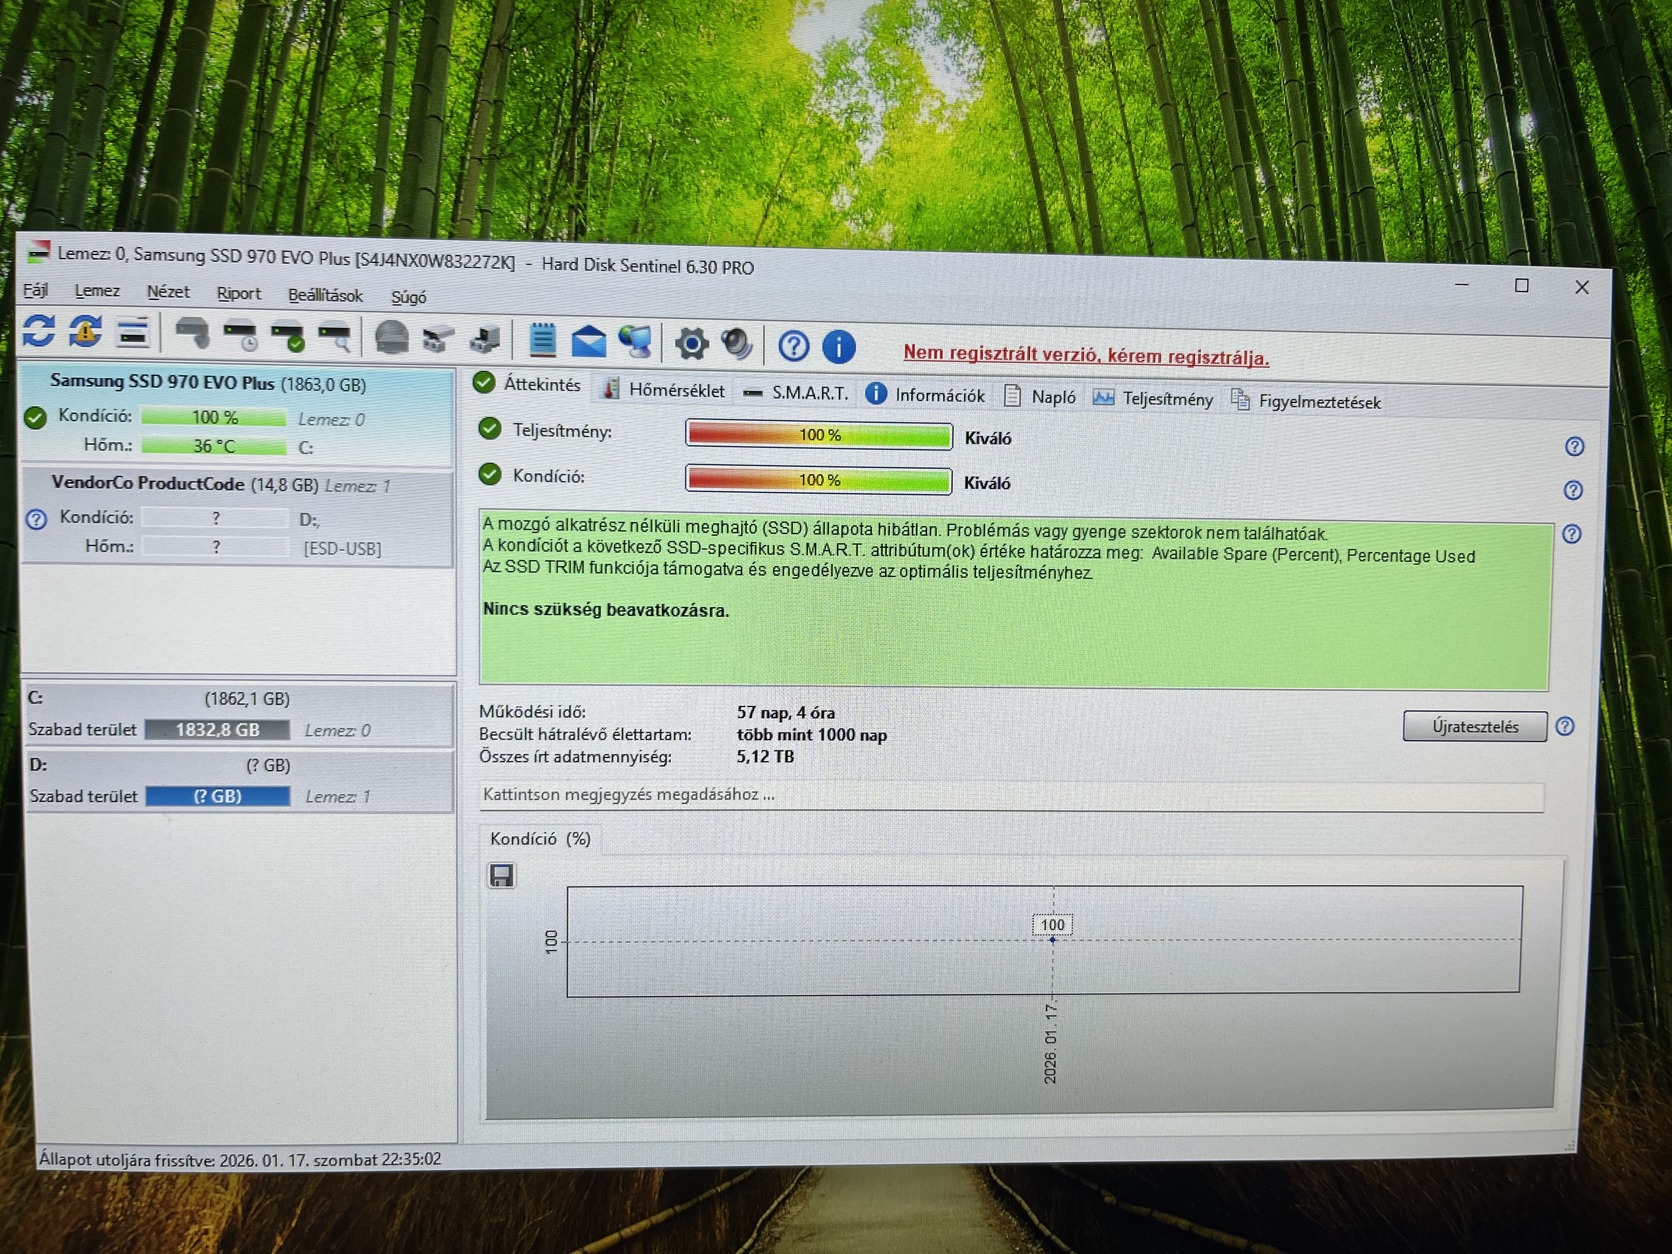Click the question icon beside VendorCo Kondíció
Image resolution: width=1672 pixels, height=1254 pixels.
(37, 519)
